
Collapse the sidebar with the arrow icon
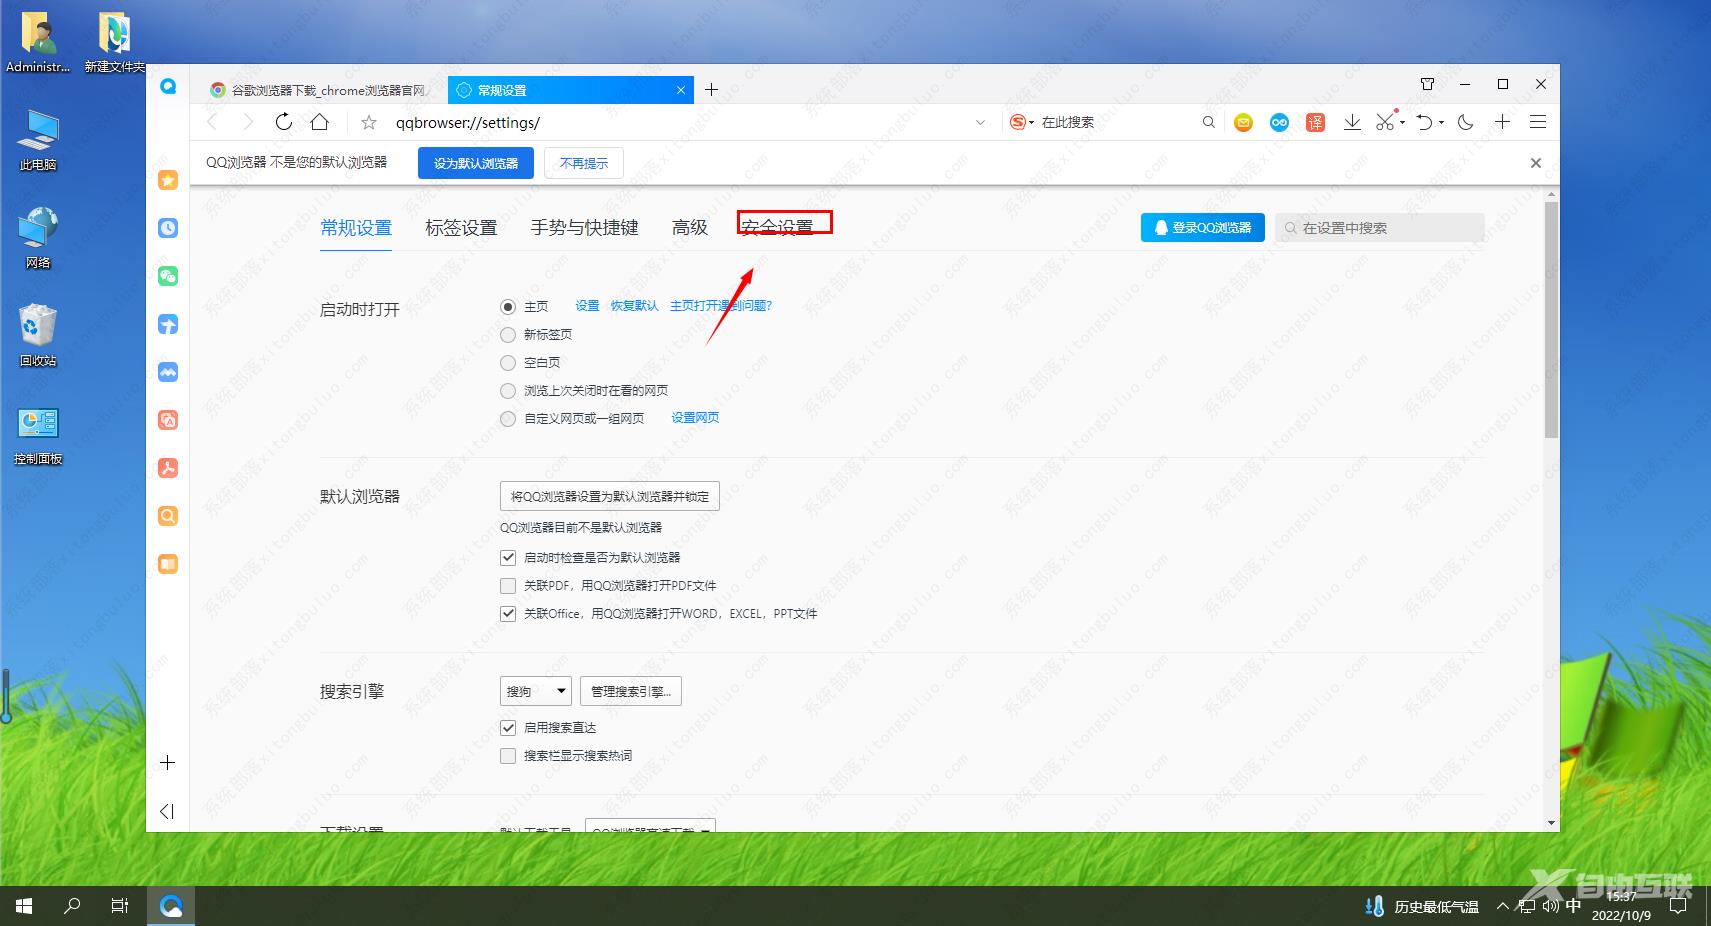[168, 811]
